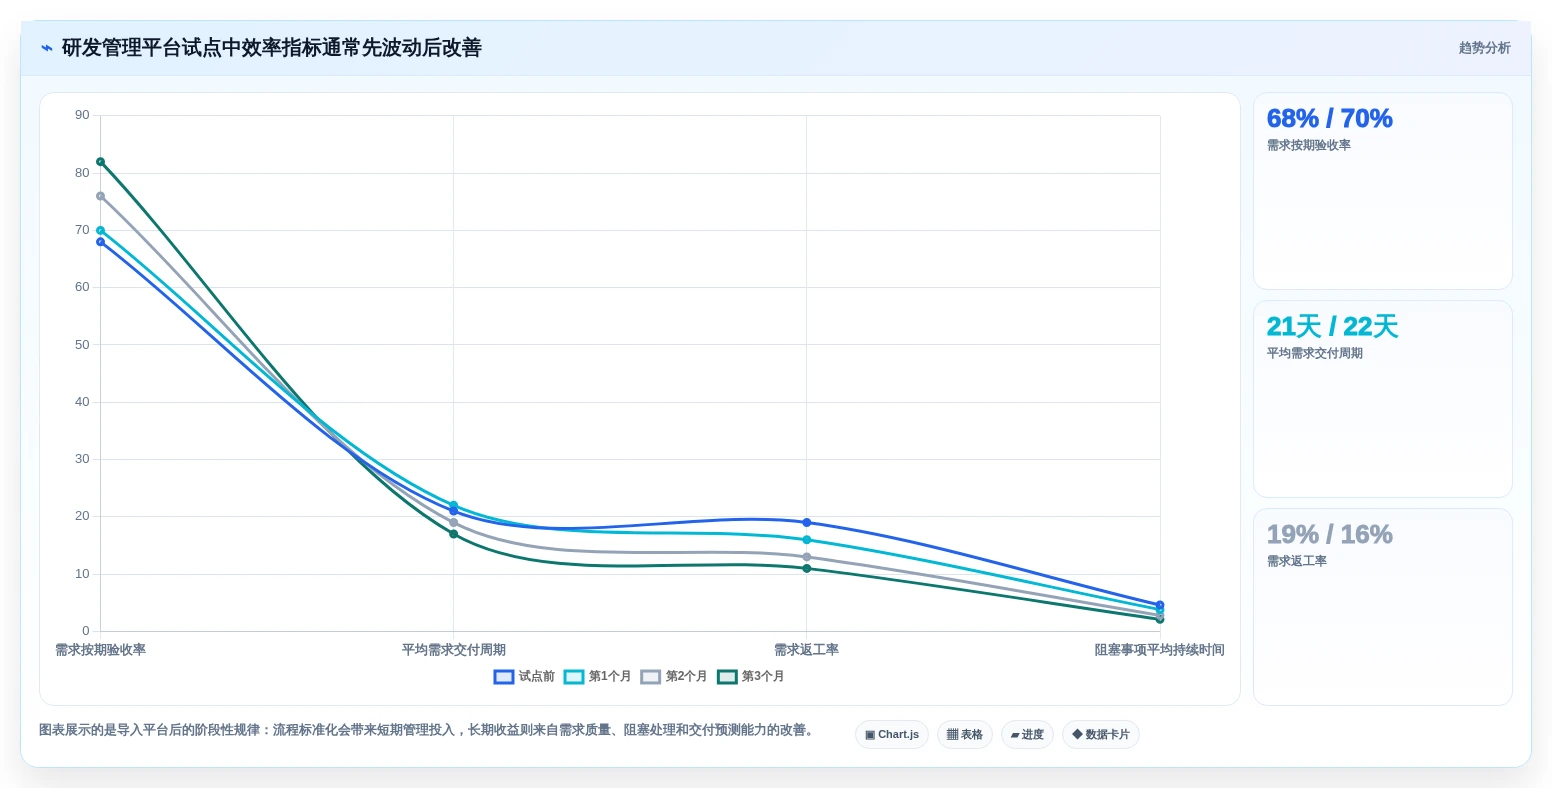Click the dark green 第3个月 legend box
The height and width of the screenshot is (788, 1552).
tap(727, 677)
